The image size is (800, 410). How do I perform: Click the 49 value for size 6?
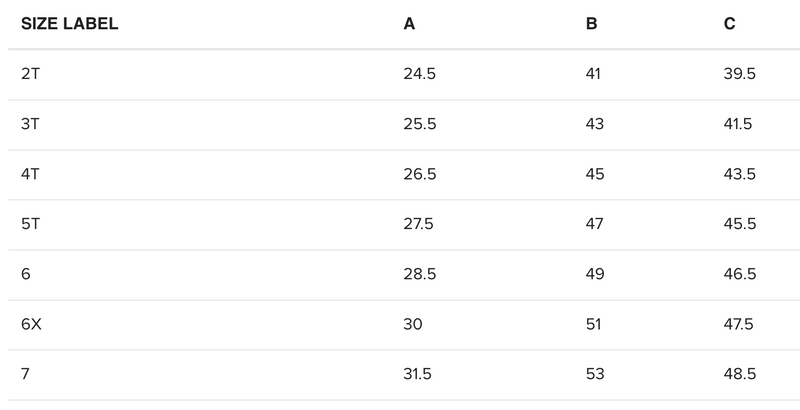[x=595, y=274]
